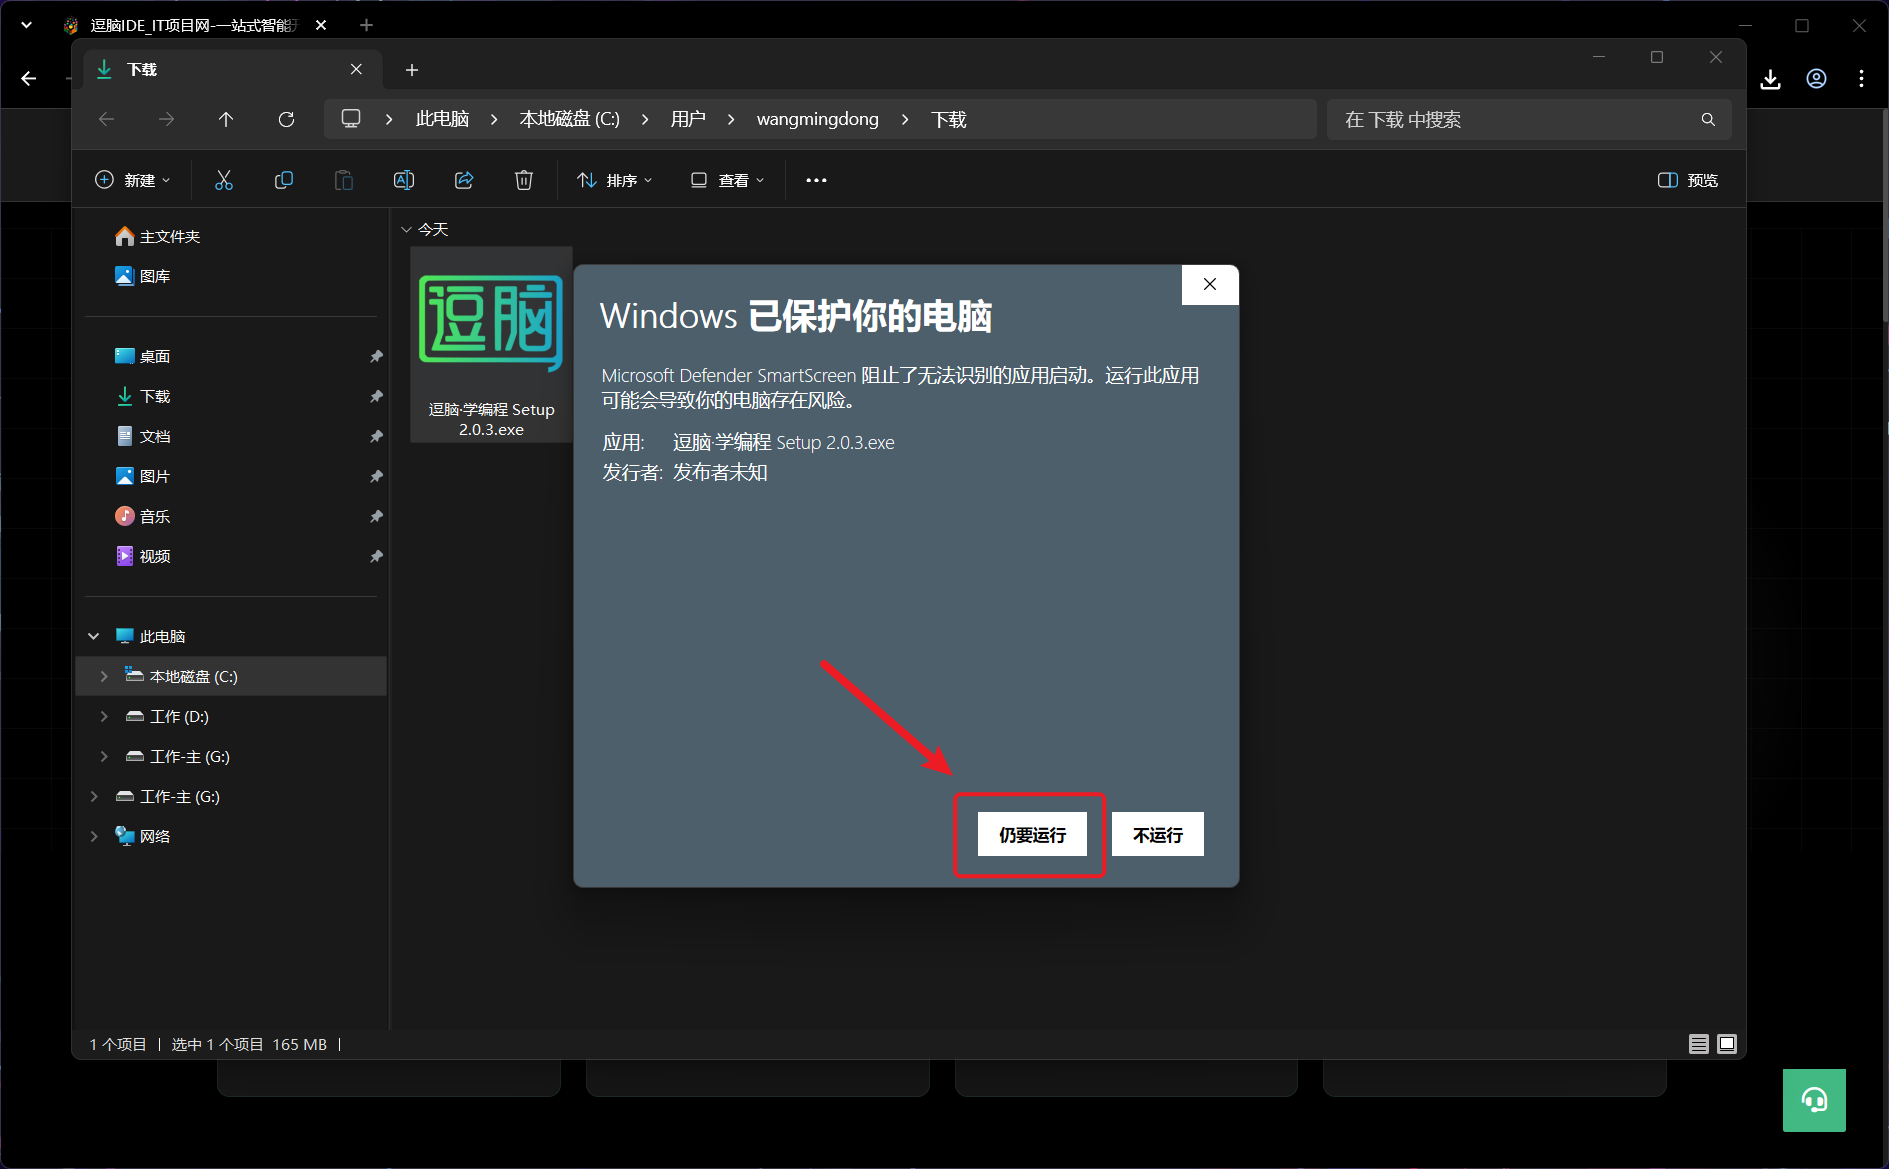Viewport: 1889px width, 1169px height.
Task: Switch to the 逗脑IDE browser tab
Action: tap(192, 25)
